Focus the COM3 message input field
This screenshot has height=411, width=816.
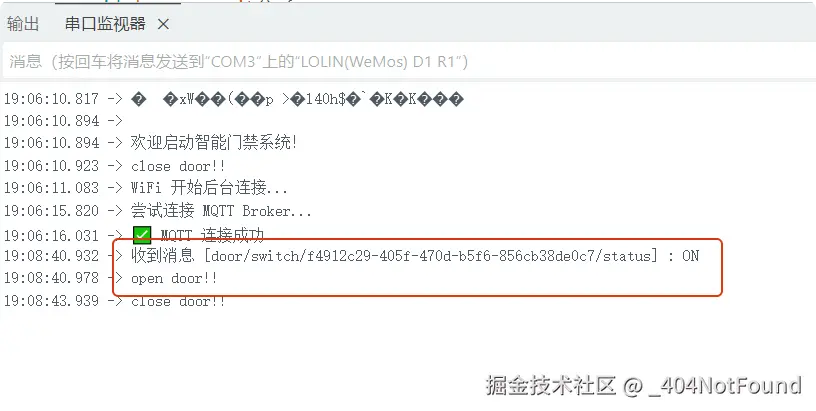[408, 61]
